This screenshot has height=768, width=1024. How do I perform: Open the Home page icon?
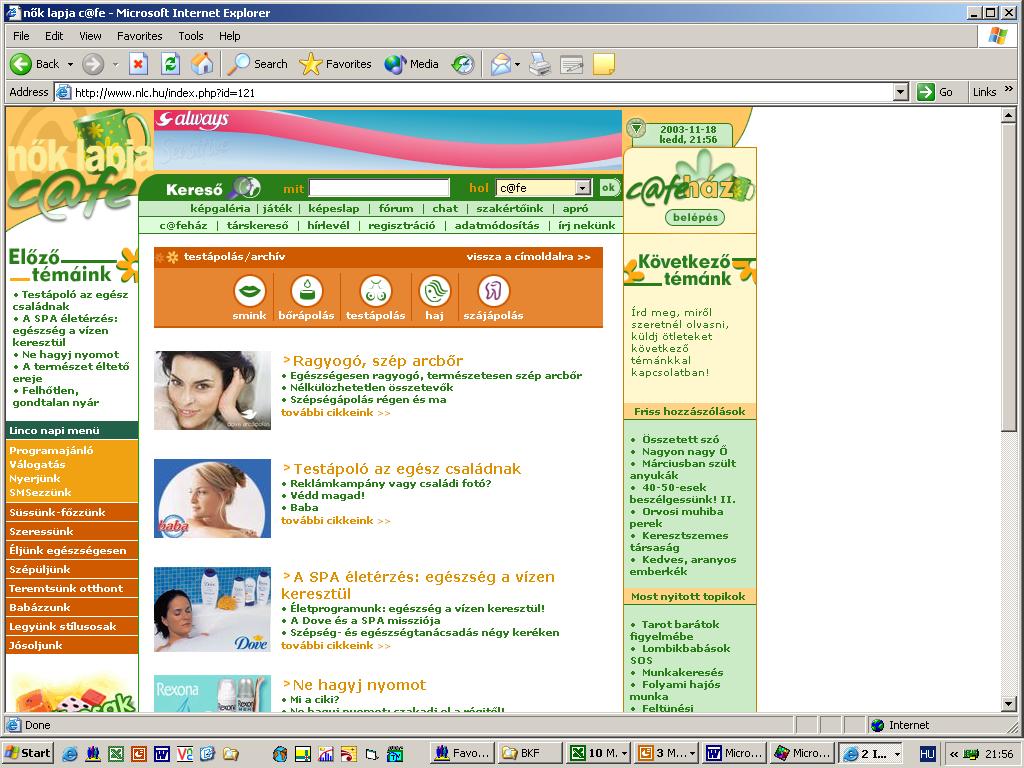tap(202, 64)
